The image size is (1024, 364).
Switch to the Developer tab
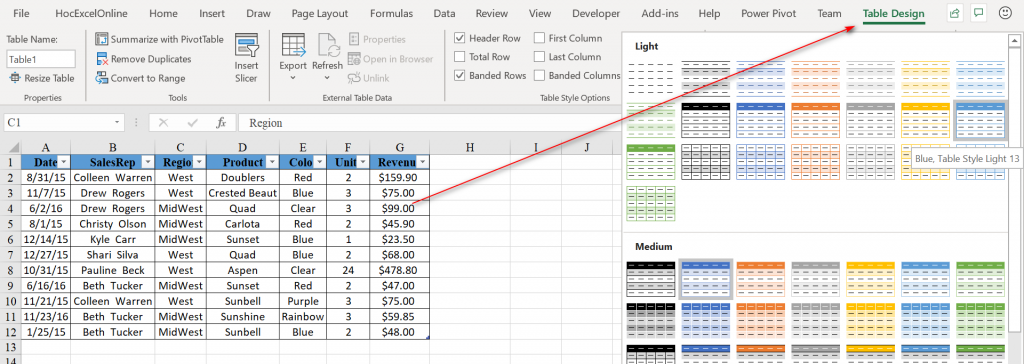pyautogui.click(x=596, y=13)
